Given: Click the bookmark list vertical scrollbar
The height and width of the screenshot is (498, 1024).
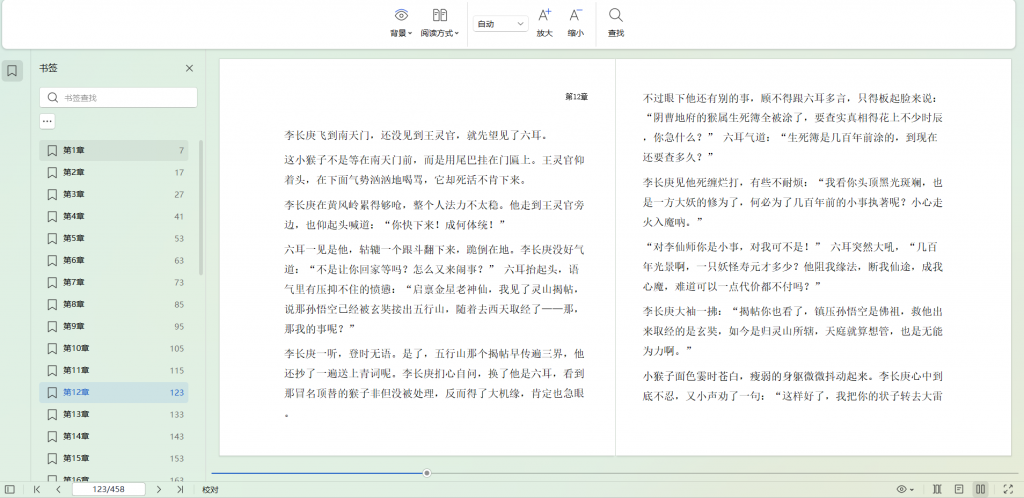Looking at the screenshot, I should pos(201,208).
